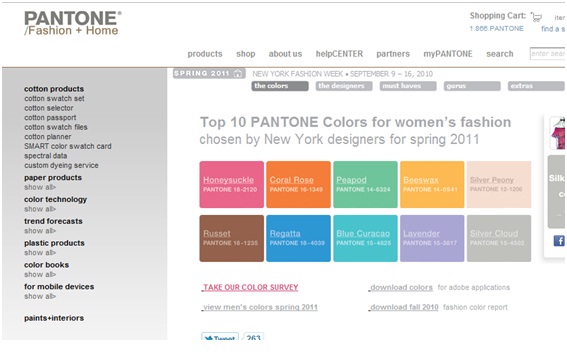Open the partners menu

[x=393, y=54]
